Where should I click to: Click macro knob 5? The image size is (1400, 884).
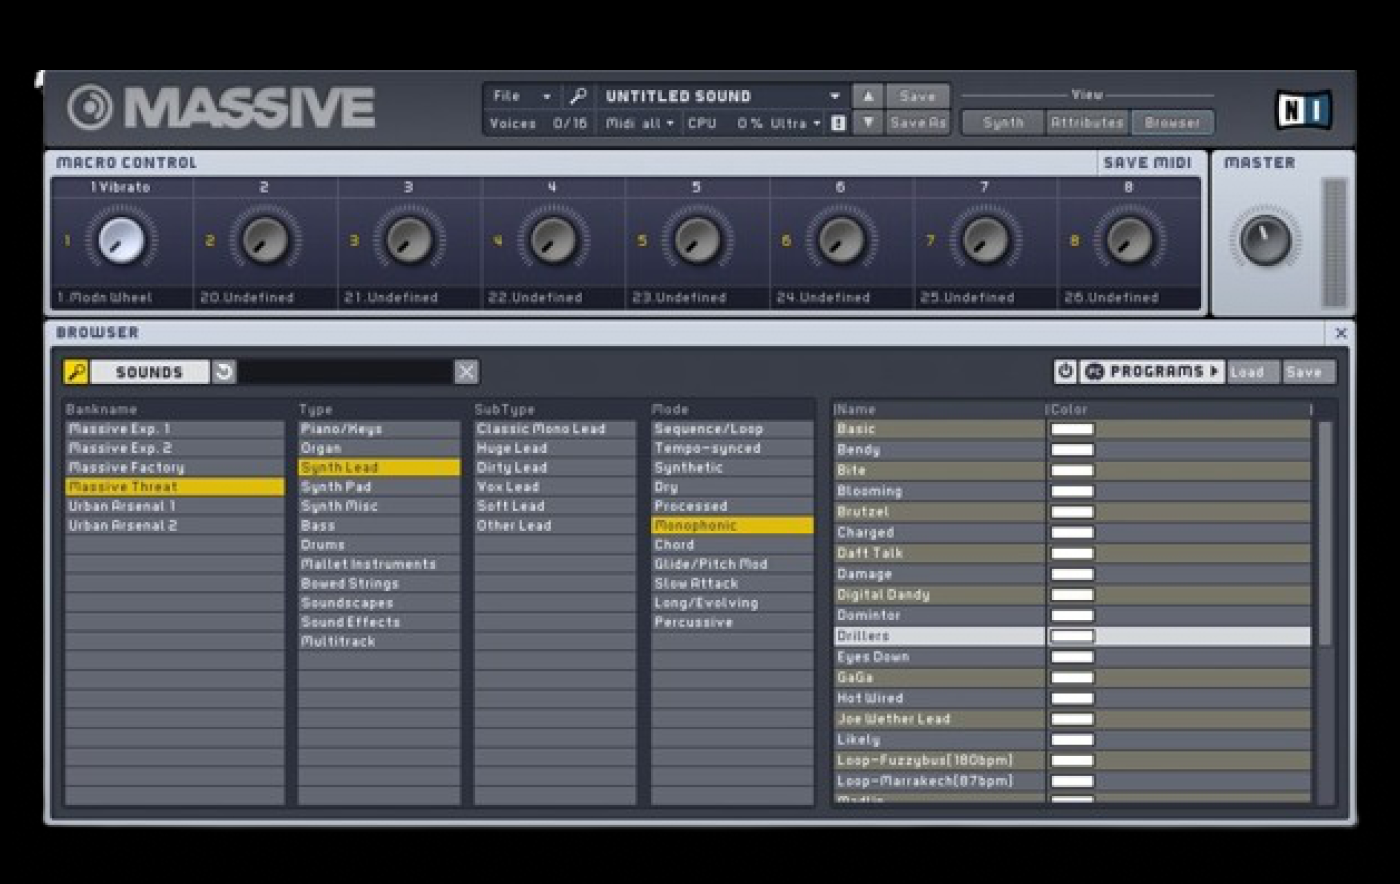pyautogui.click(x=697, y=241)
